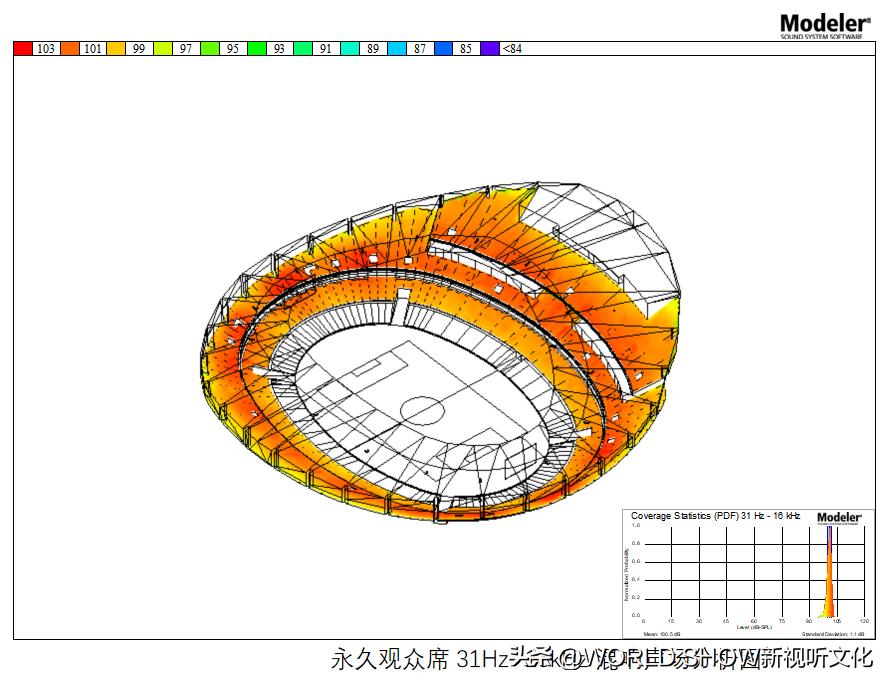Click the 'Mean: 100.5 dB' statistic text
Viewport: 893px width, 688px height.
[x=662, y=634]
